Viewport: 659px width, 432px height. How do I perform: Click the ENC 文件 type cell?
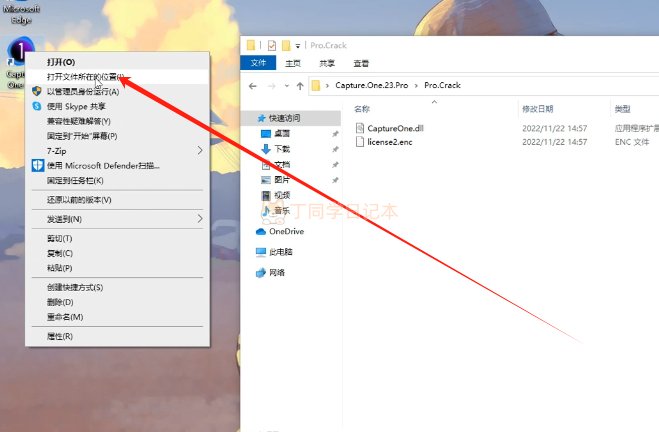(x=632, y=142)
